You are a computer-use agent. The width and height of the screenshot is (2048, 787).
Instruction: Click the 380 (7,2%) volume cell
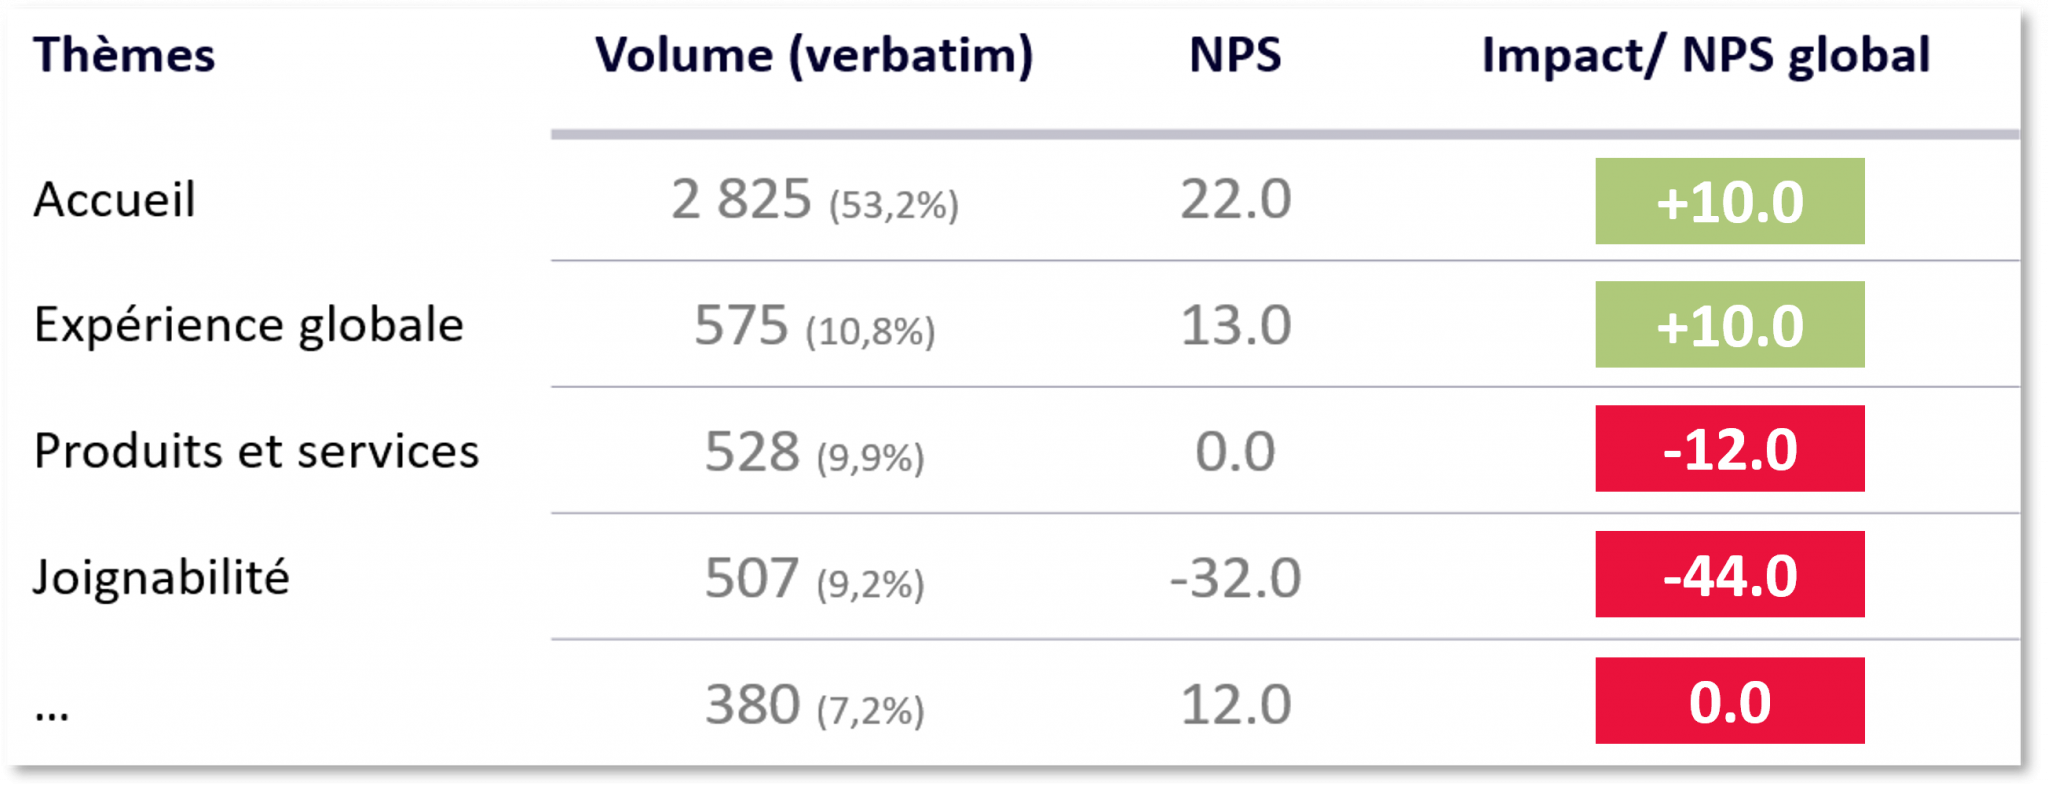[x=814, y=705]
